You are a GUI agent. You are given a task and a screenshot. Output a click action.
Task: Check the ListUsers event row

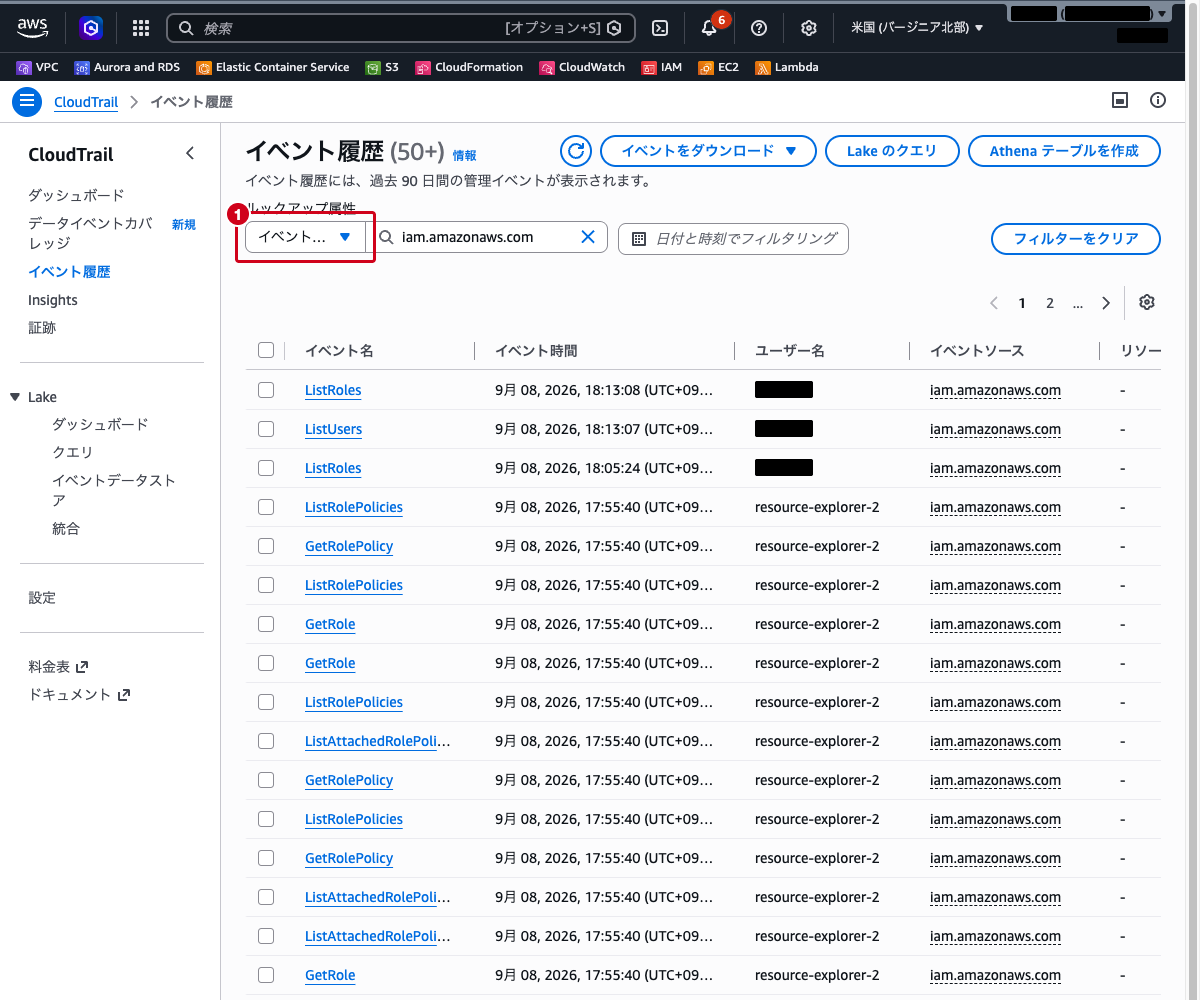click(x=265, y=428)
